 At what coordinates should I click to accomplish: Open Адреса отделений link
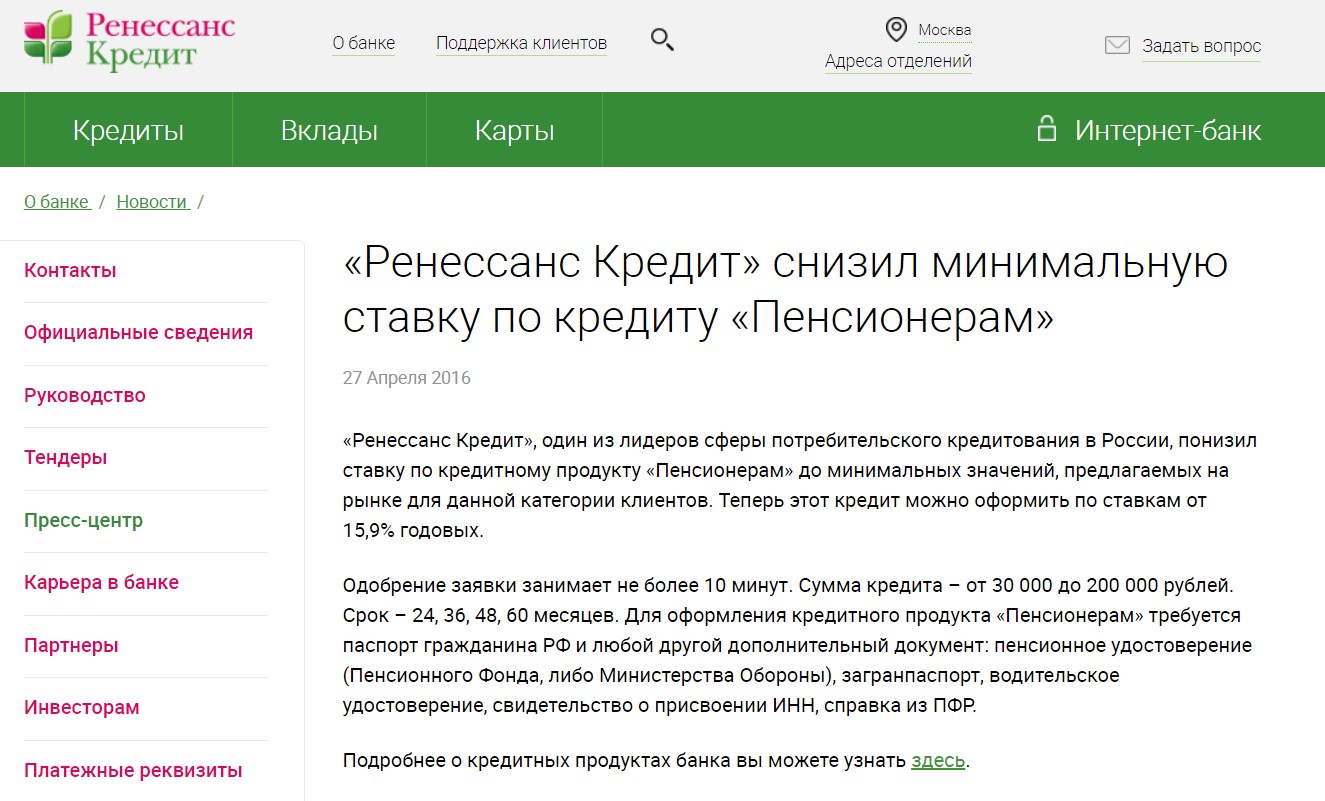pyautogui.click(x=898, y=61)
